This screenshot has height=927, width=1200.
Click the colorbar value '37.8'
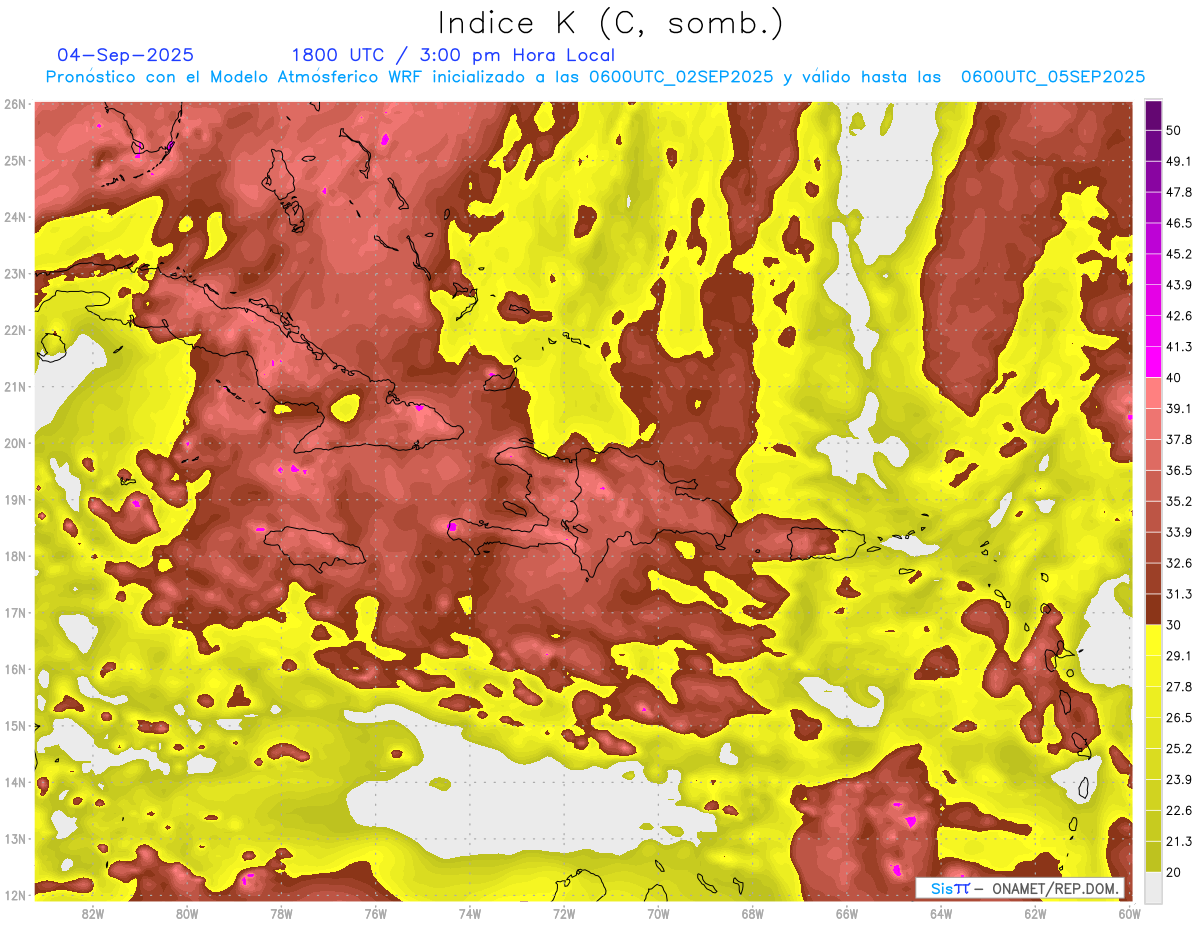pos(1179,439)
